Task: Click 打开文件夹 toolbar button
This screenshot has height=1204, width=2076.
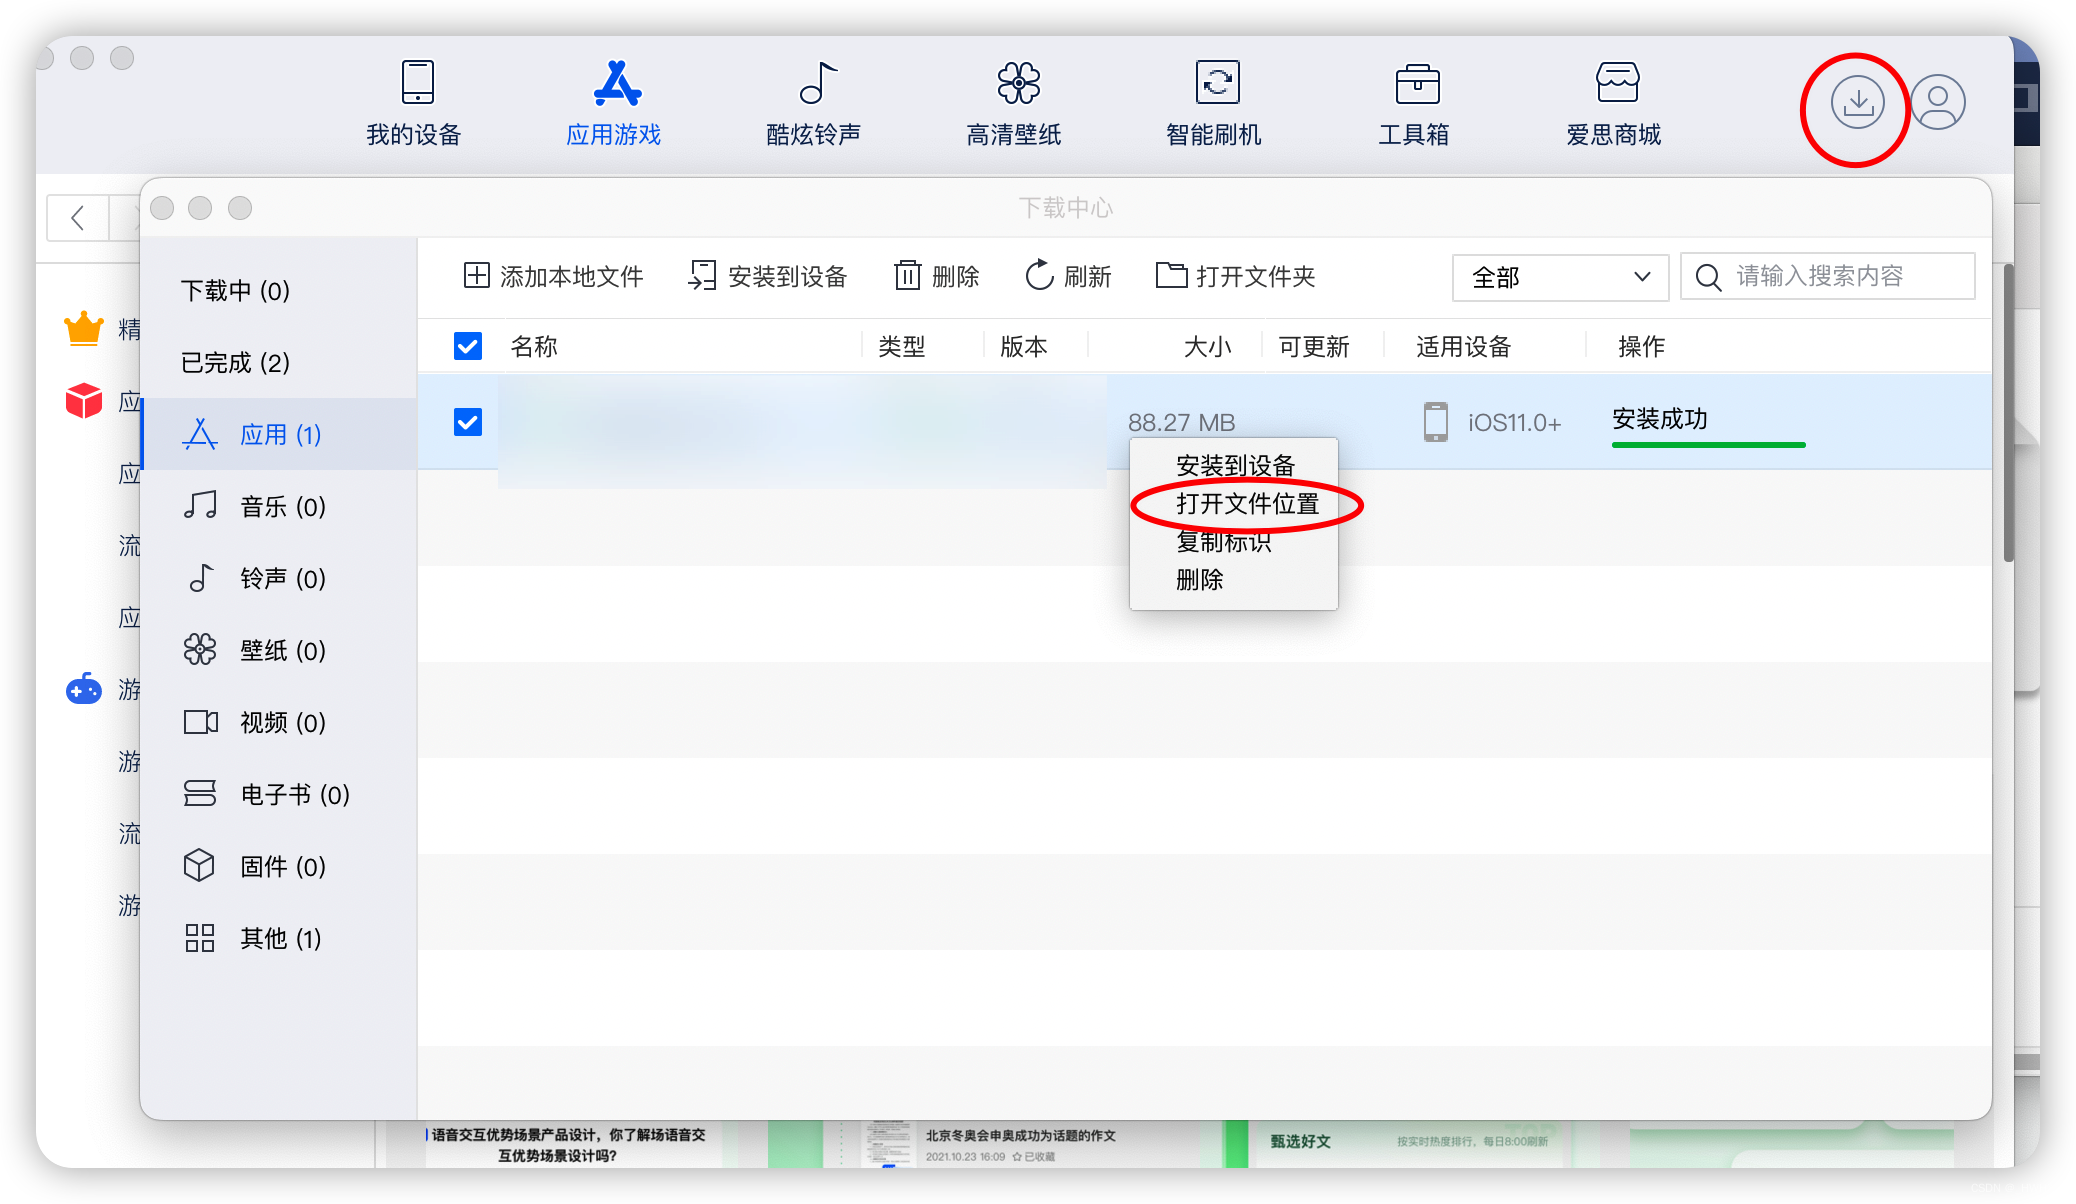Action: (x=1235, y=276)
